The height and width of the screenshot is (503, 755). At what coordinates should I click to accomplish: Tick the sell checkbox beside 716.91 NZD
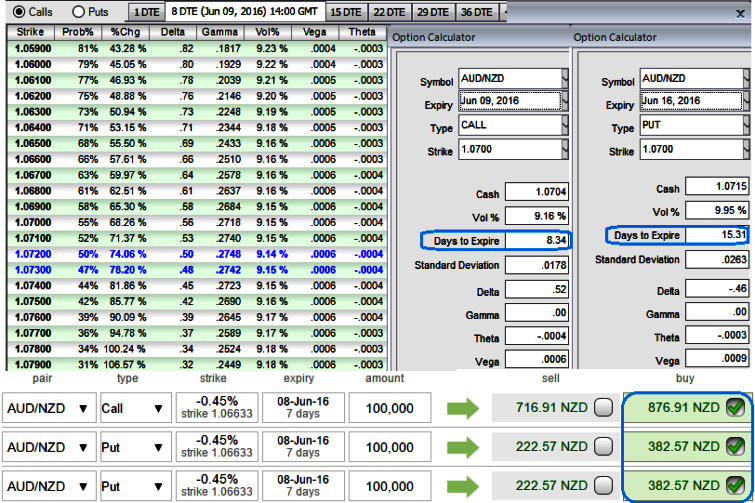(603, 408)
